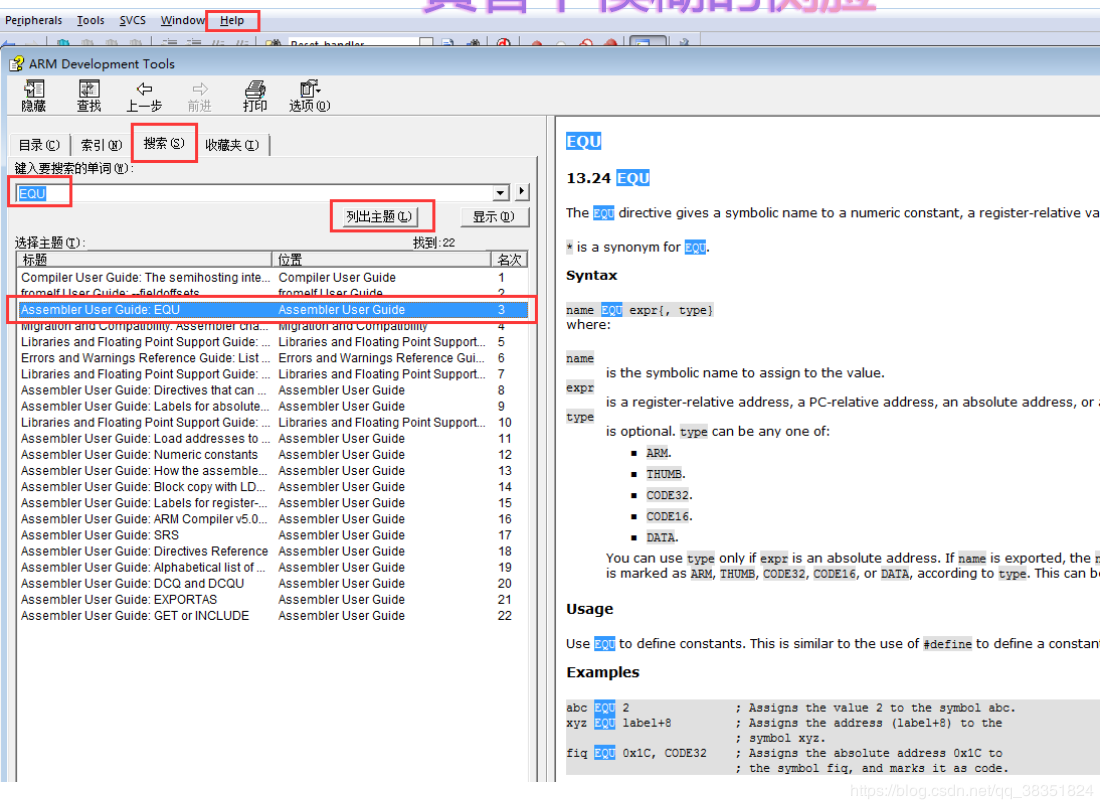
Task: Click the Find (查找) toolbar icon
Action: [x=89, y=96]
